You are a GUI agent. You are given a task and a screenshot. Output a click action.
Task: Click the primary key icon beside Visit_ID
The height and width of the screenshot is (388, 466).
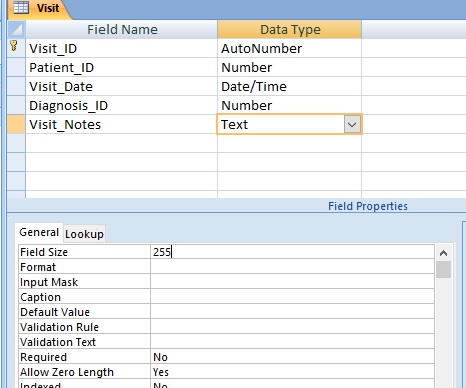click(x=14, y=46)
